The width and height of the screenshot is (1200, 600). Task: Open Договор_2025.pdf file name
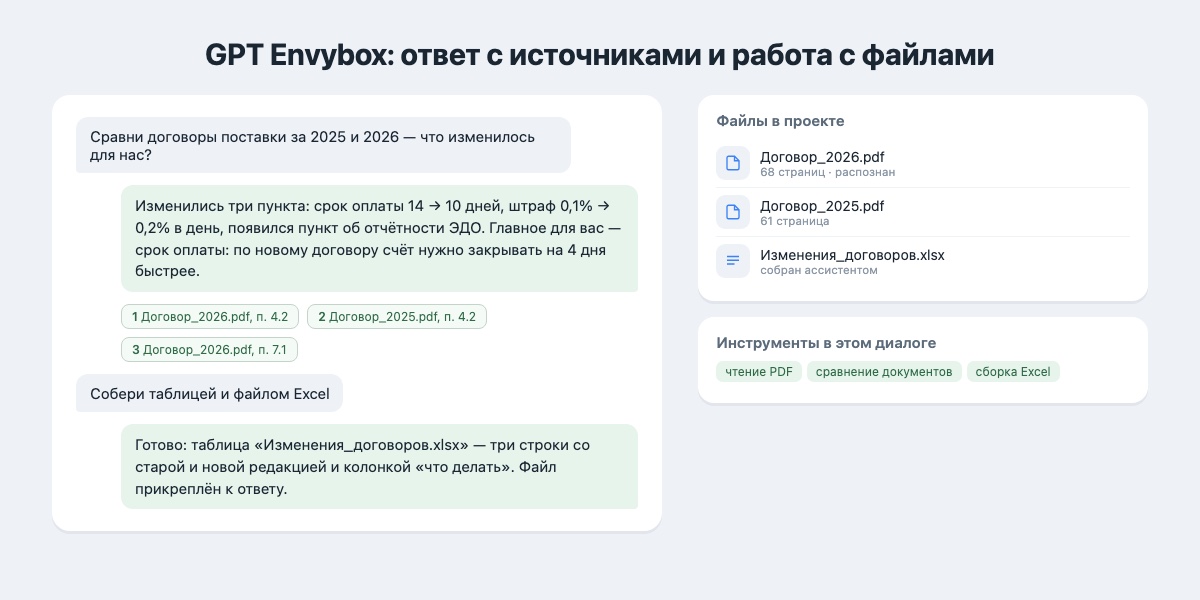point(822,206)
